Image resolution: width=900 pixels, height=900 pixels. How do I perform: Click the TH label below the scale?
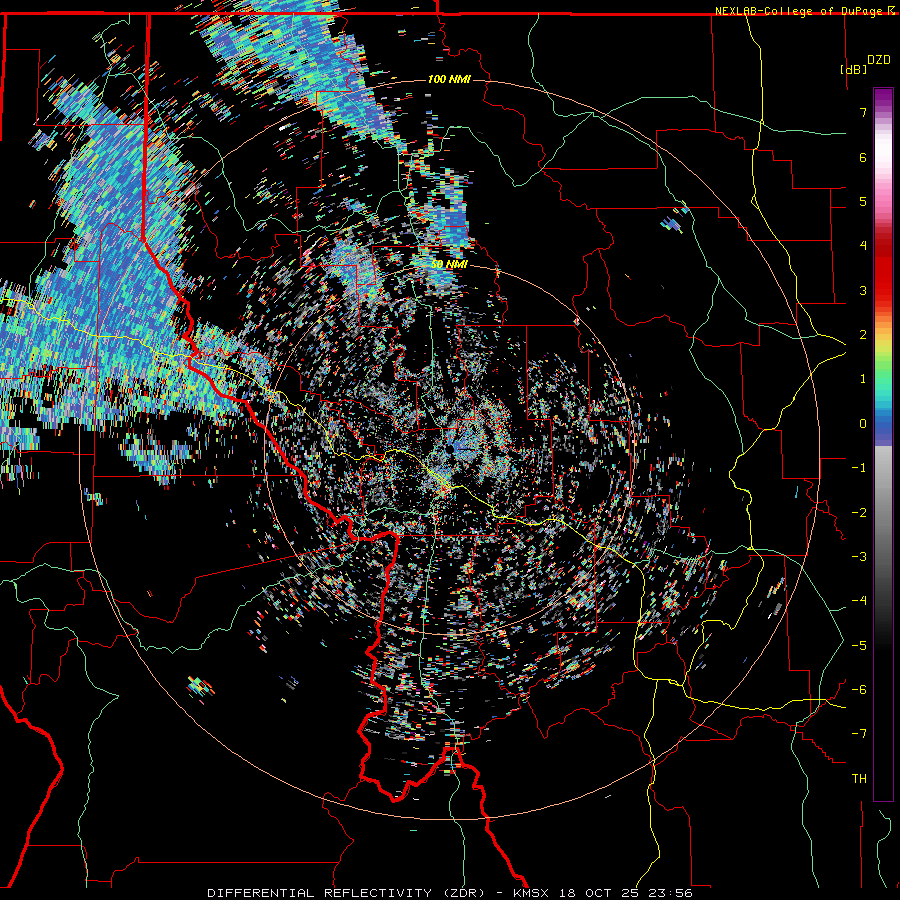click(859, 778)
